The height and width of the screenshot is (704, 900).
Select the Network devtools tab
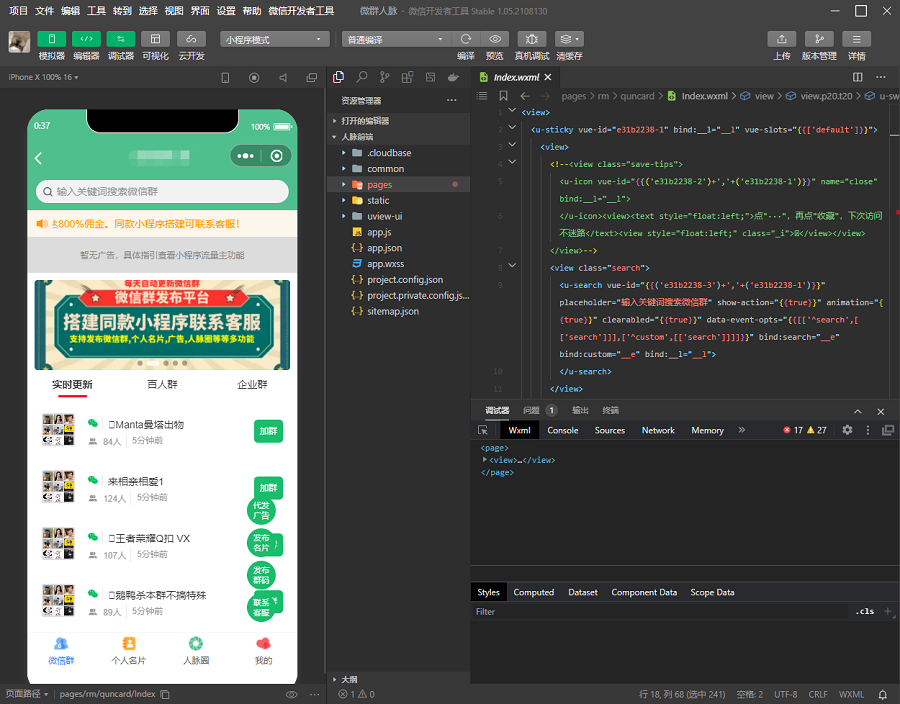click(x=658, y=430)
